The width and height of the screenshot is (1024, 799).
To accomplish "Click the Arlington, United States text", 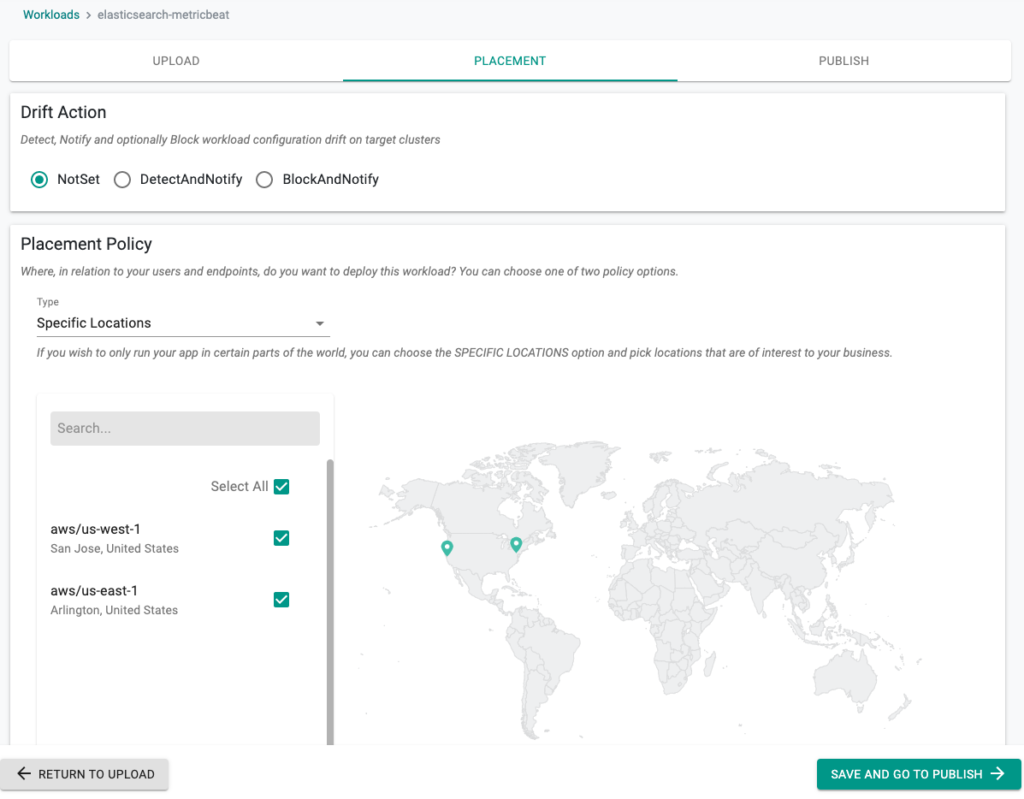I will [x=114, y=610].
